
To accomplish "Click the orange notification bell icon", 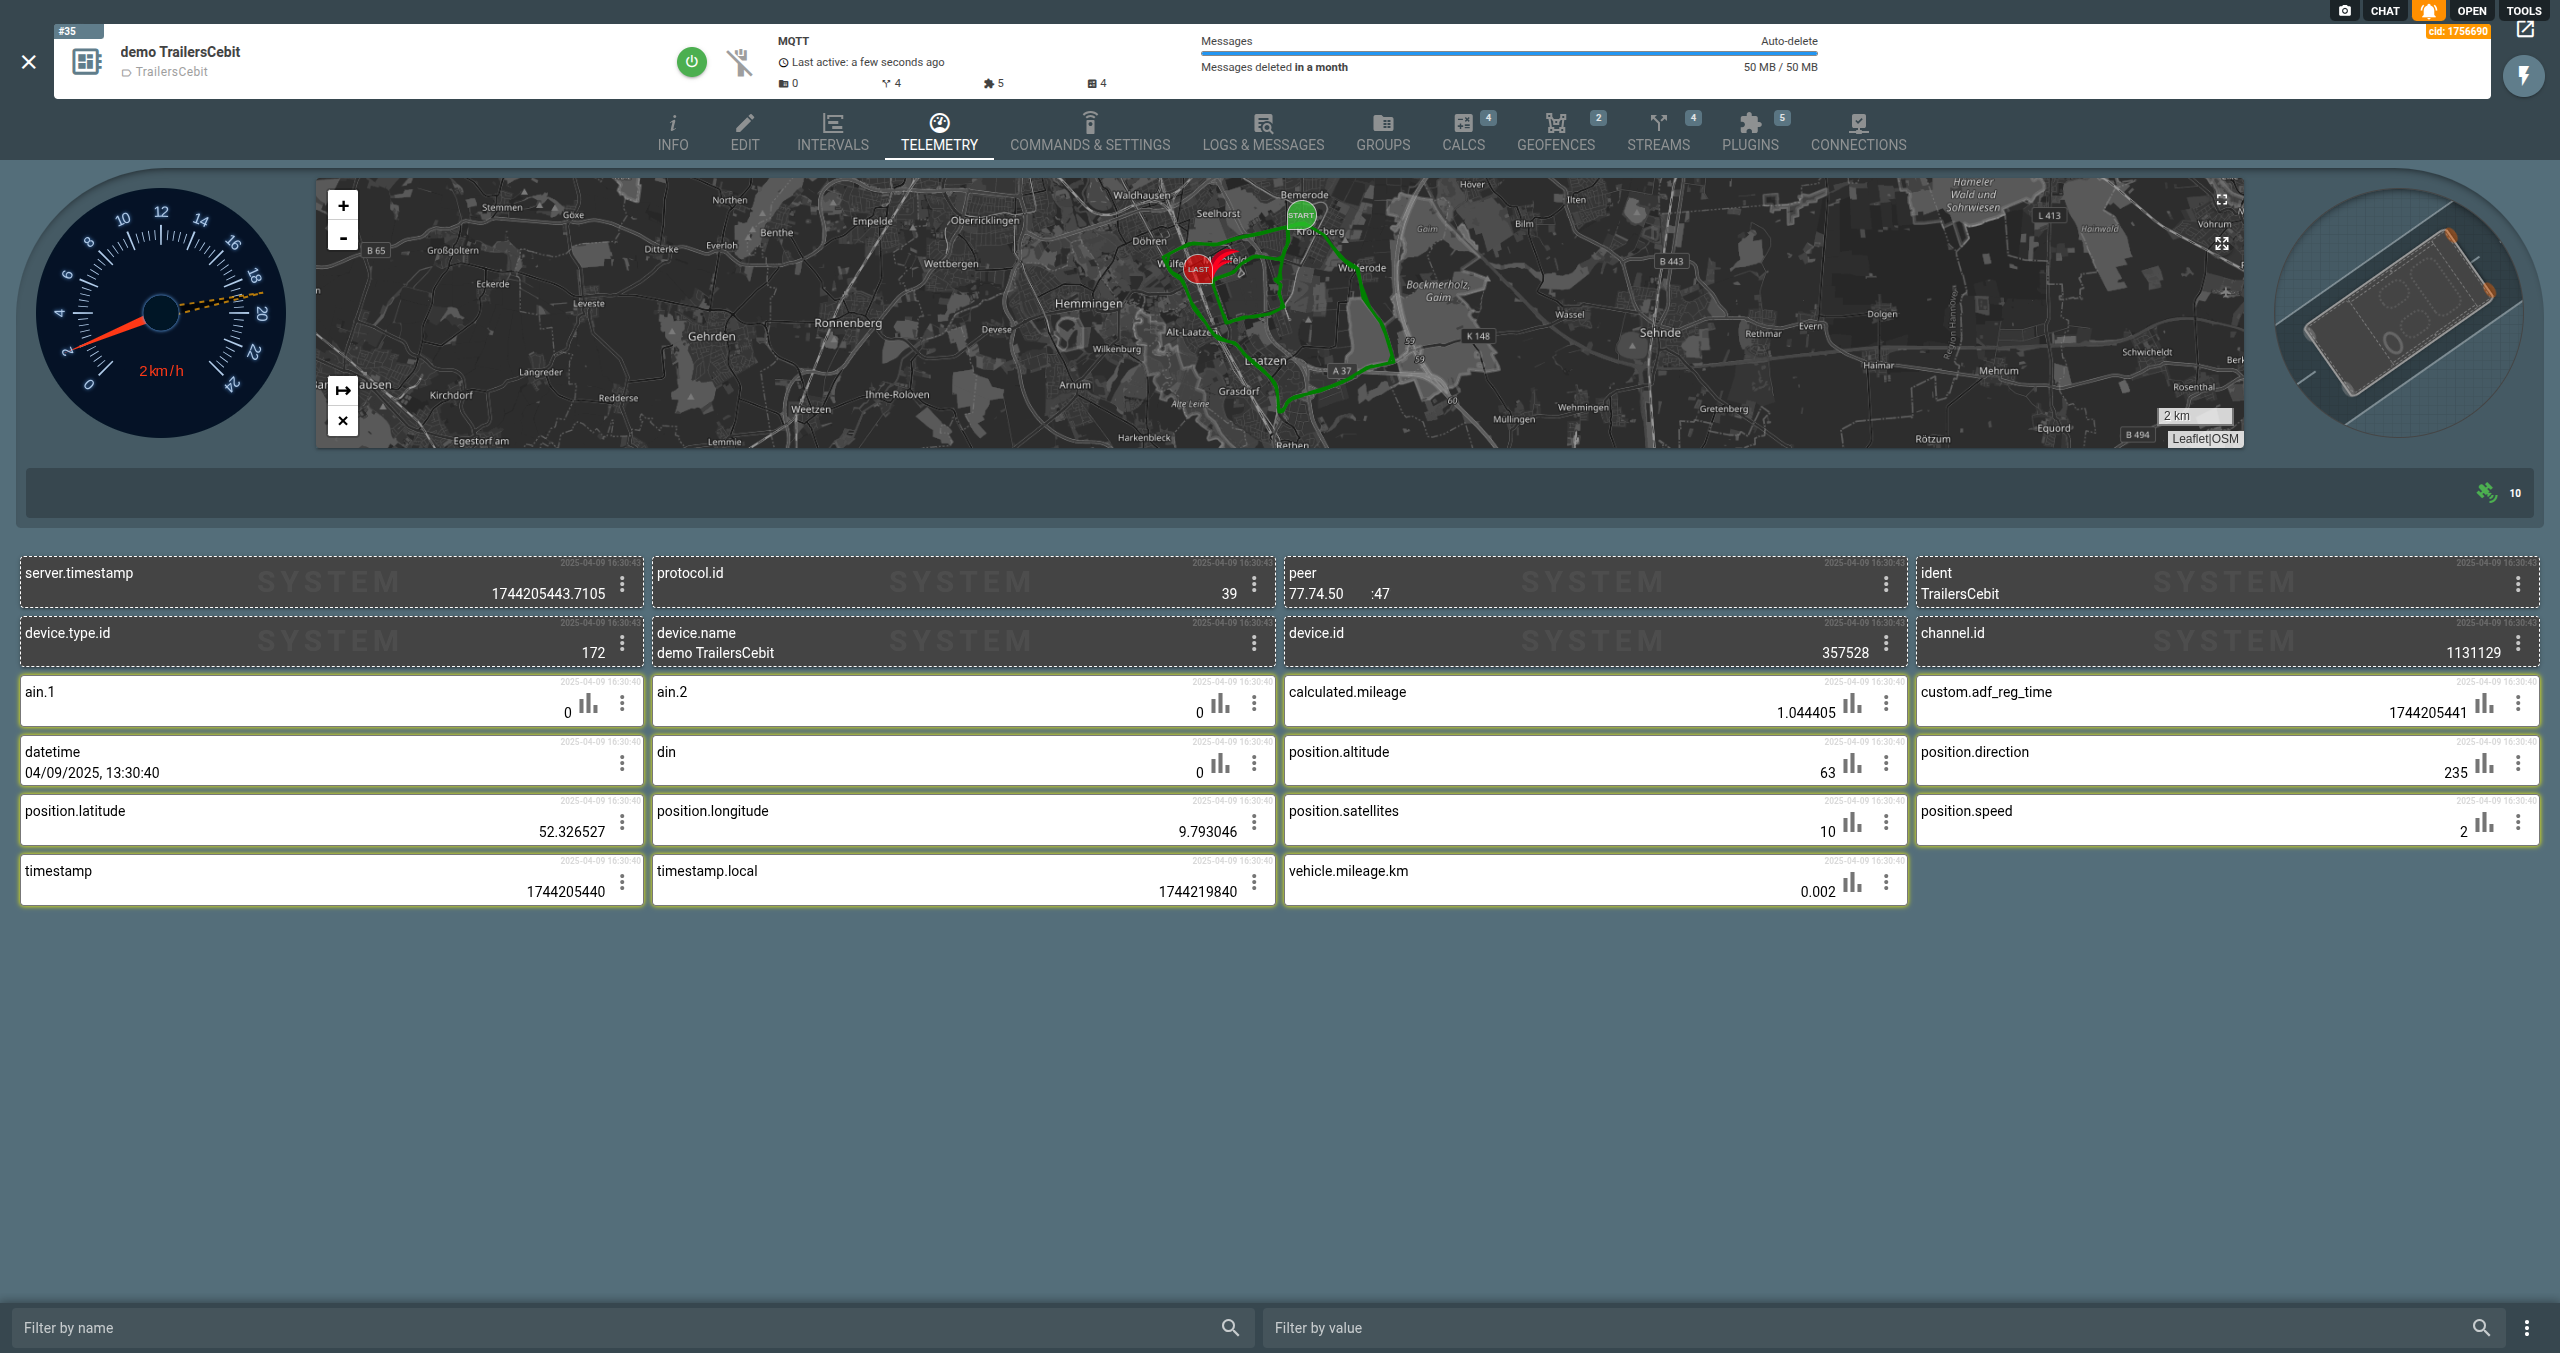I will point(2428,11).
